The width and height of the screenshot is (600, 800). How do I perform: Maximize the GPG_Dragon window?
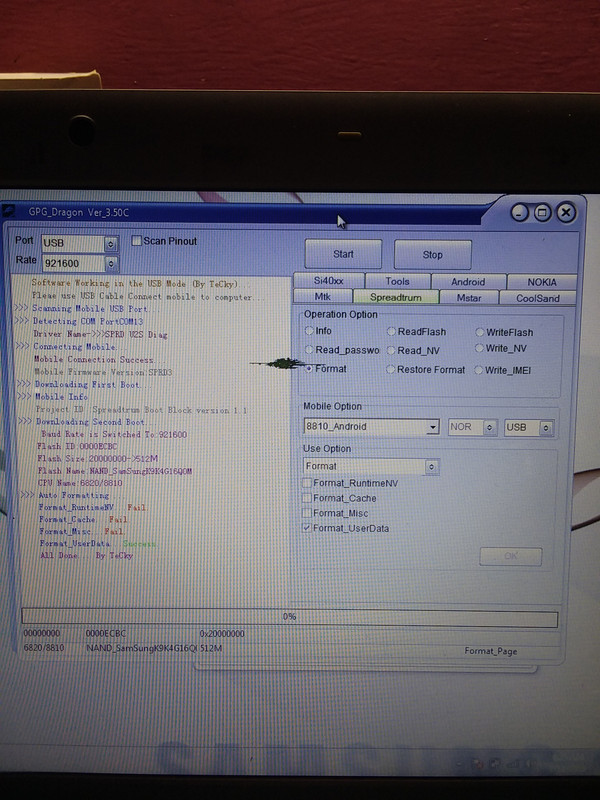click(x=542, y=212)
